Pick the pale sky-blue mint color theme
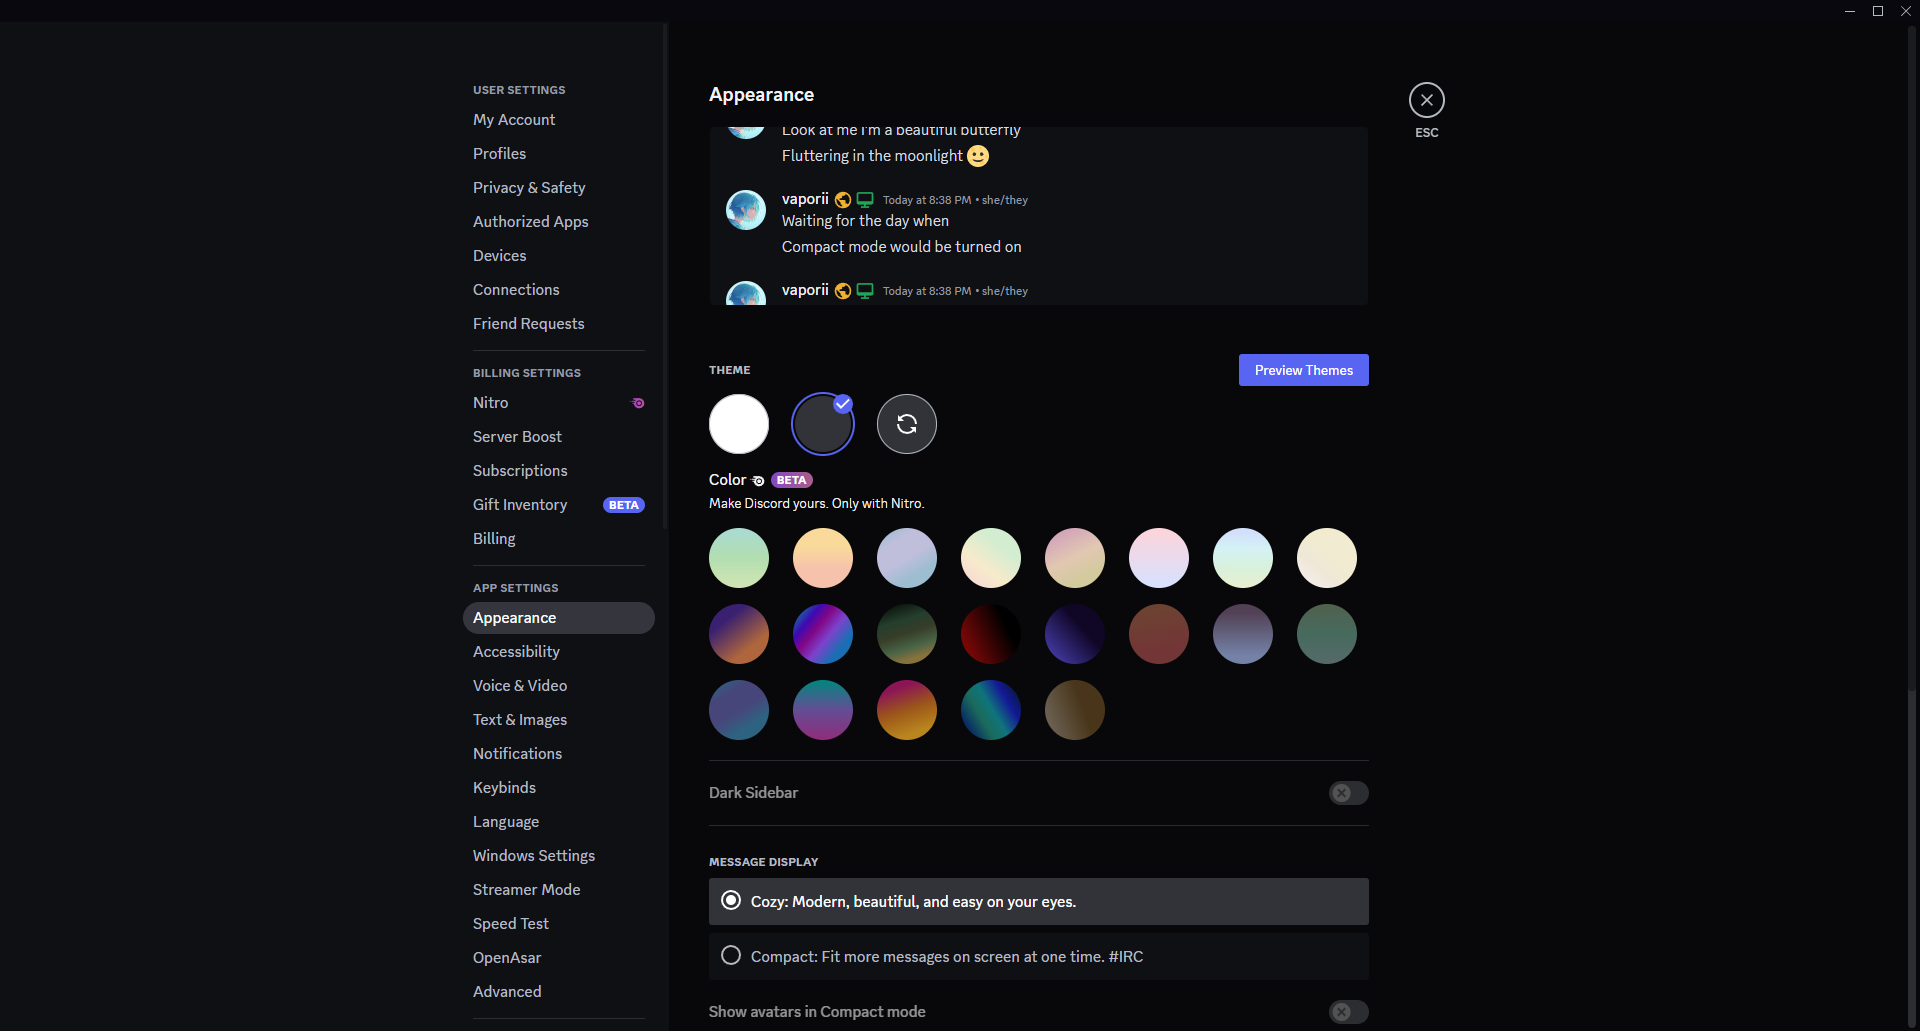1920x1031 pixels. tap(1243, 558)
